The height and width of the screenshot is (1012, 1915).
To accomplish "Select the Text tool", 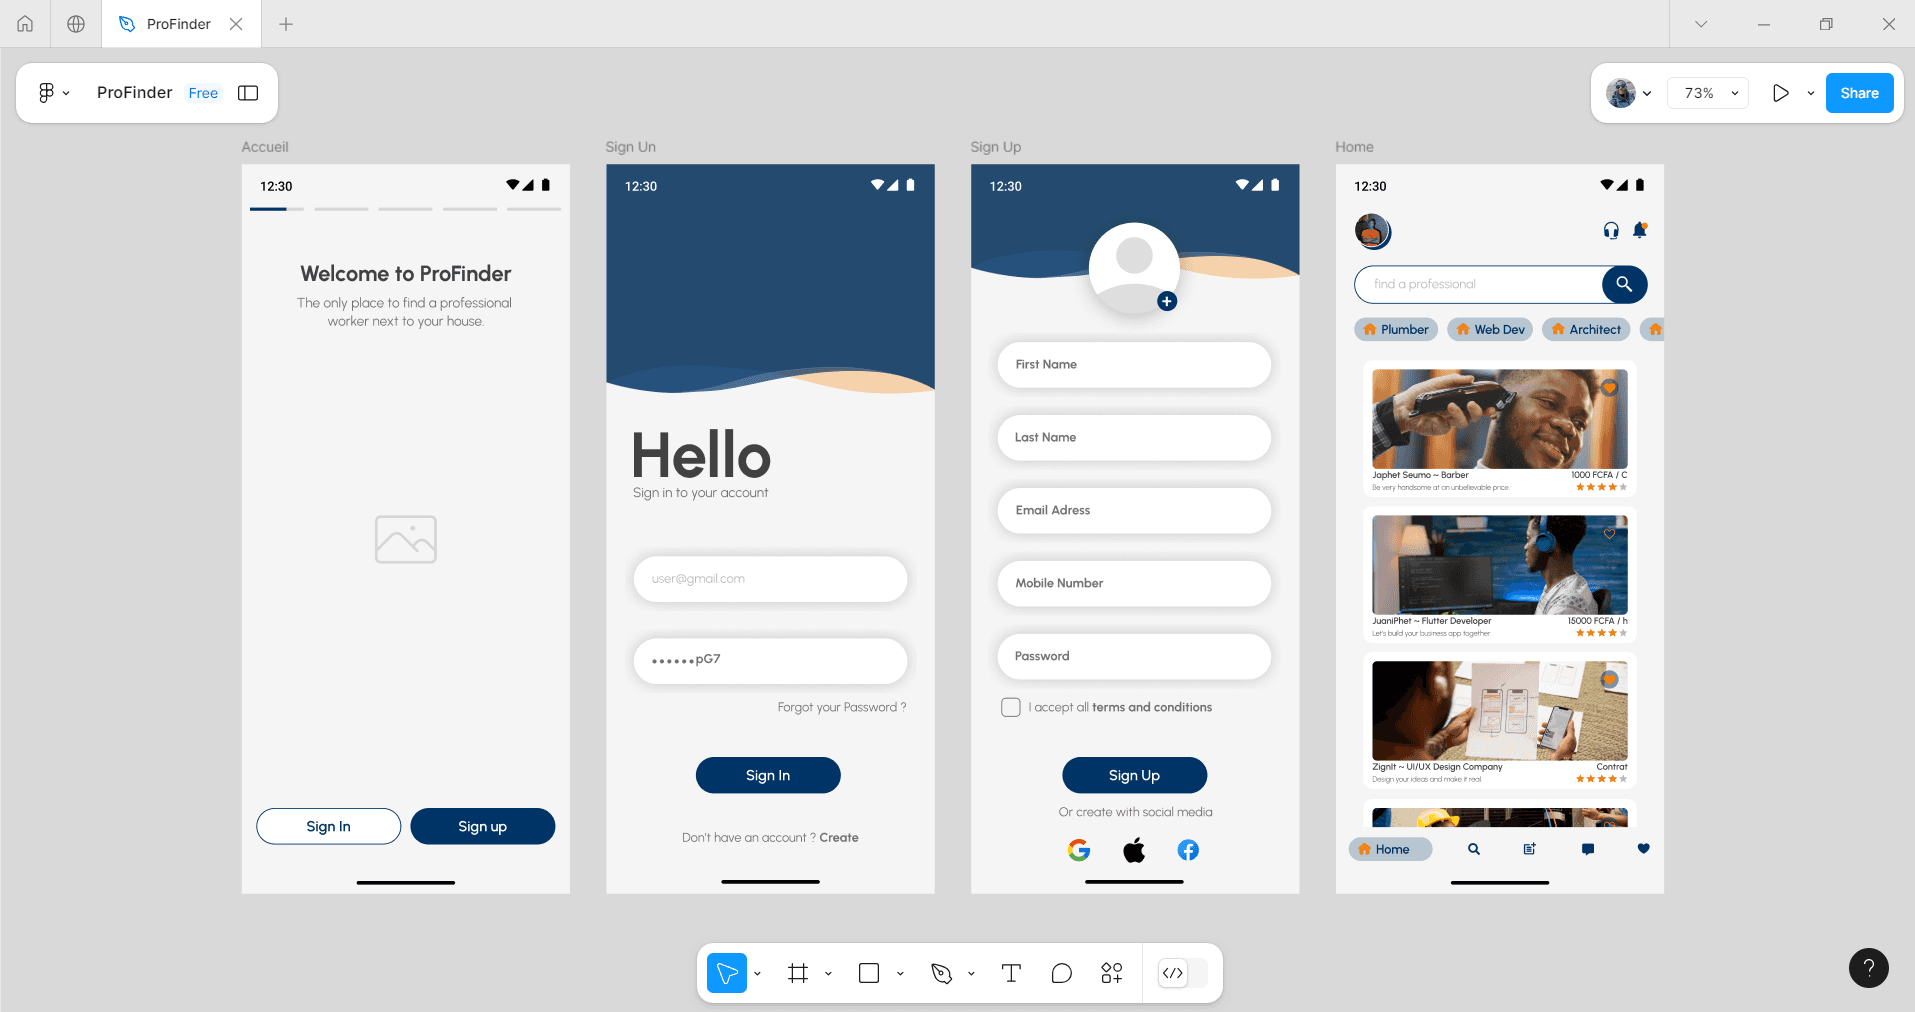I will point(1011,973).
